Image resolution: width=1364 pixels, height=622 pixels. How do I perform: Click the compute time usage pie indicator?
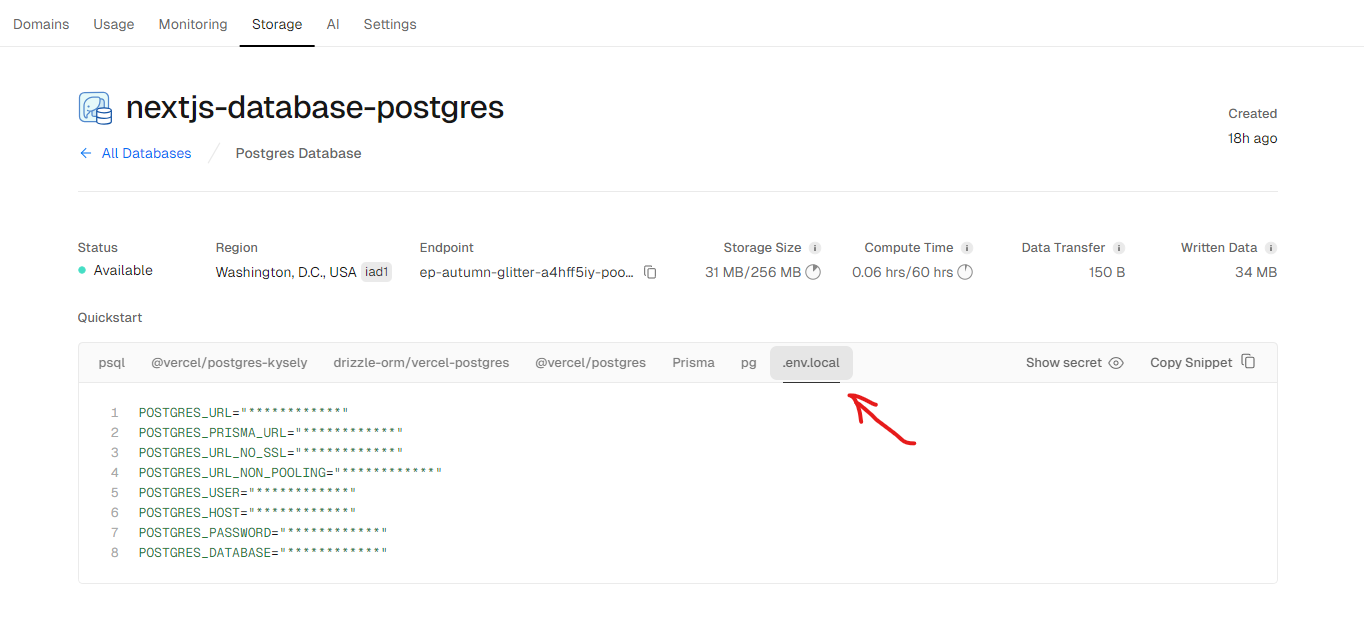tap(965, 272)
